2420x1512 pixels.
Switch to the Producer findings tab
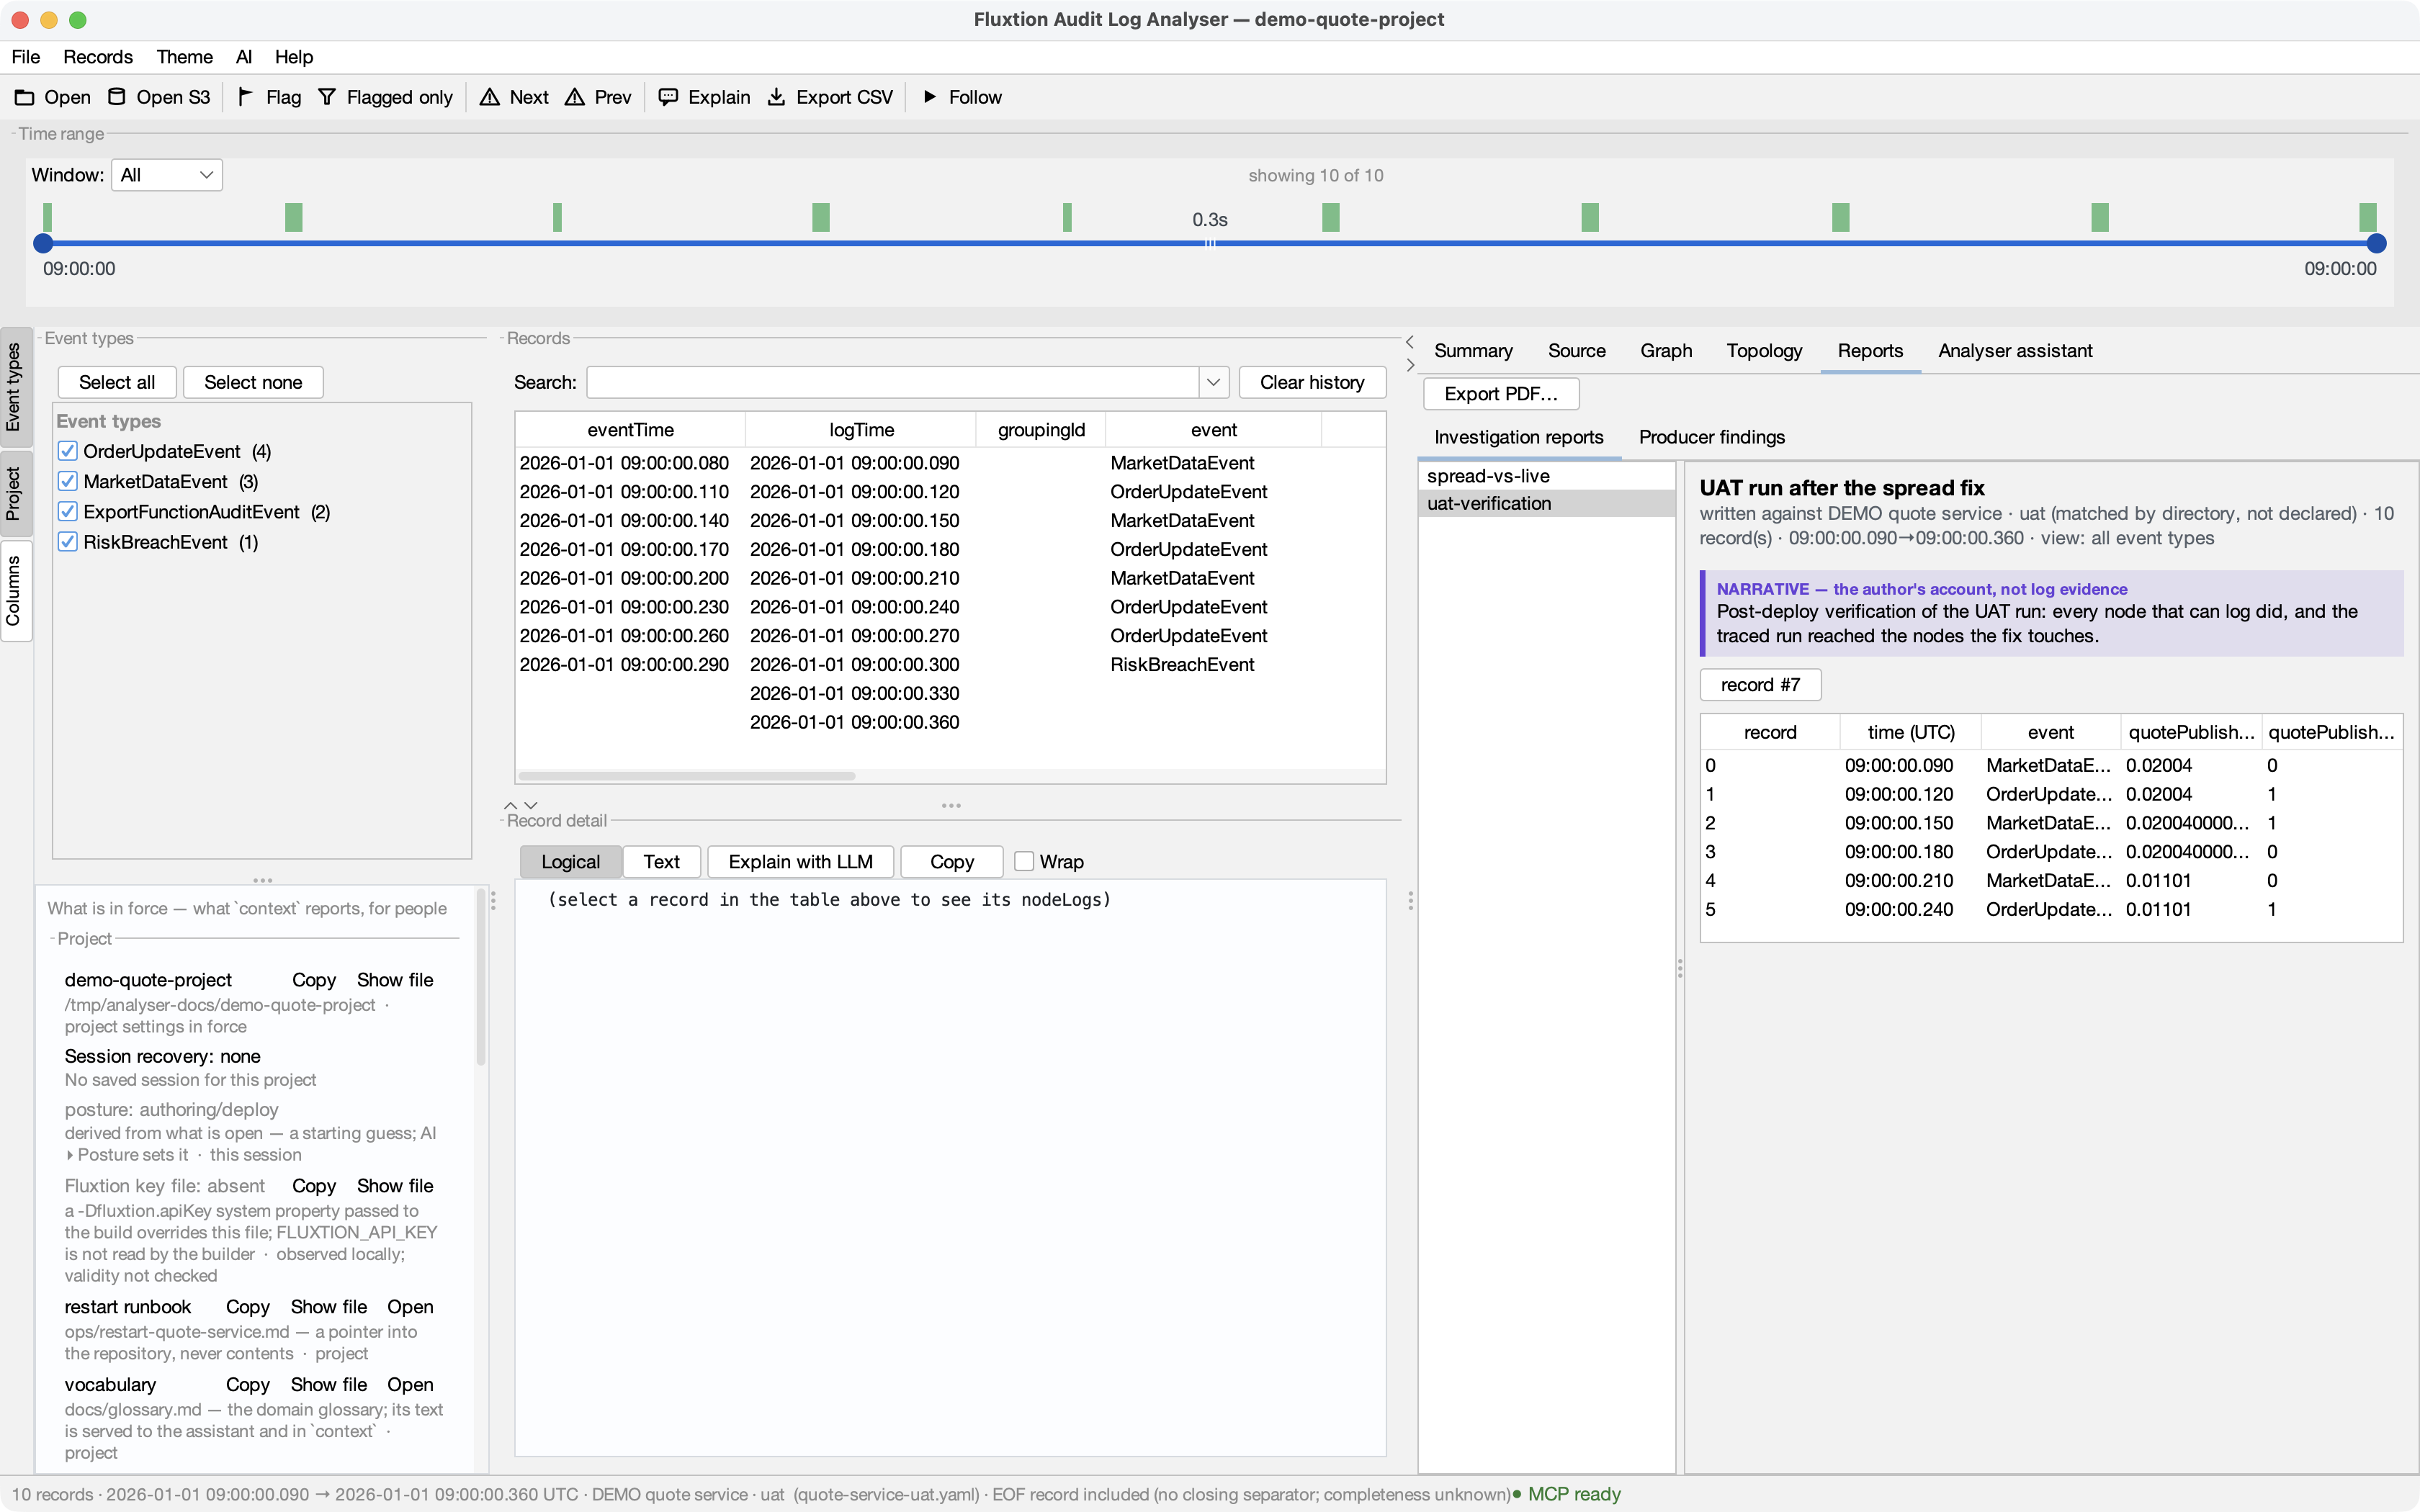tap(1711, 437)
